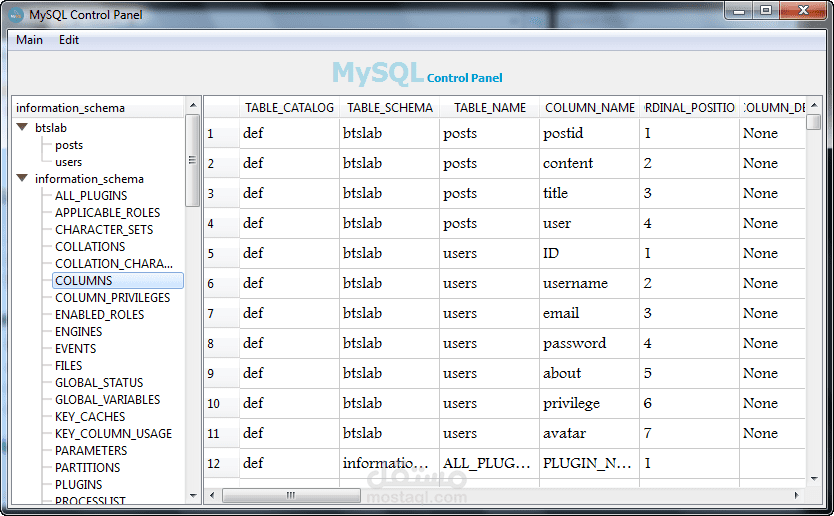Viewport: 834px width, 516px height.
Task: Select KEY_COLUMN_USAGE in the tree
Action: pyautogui.click(x=113, y=434)
